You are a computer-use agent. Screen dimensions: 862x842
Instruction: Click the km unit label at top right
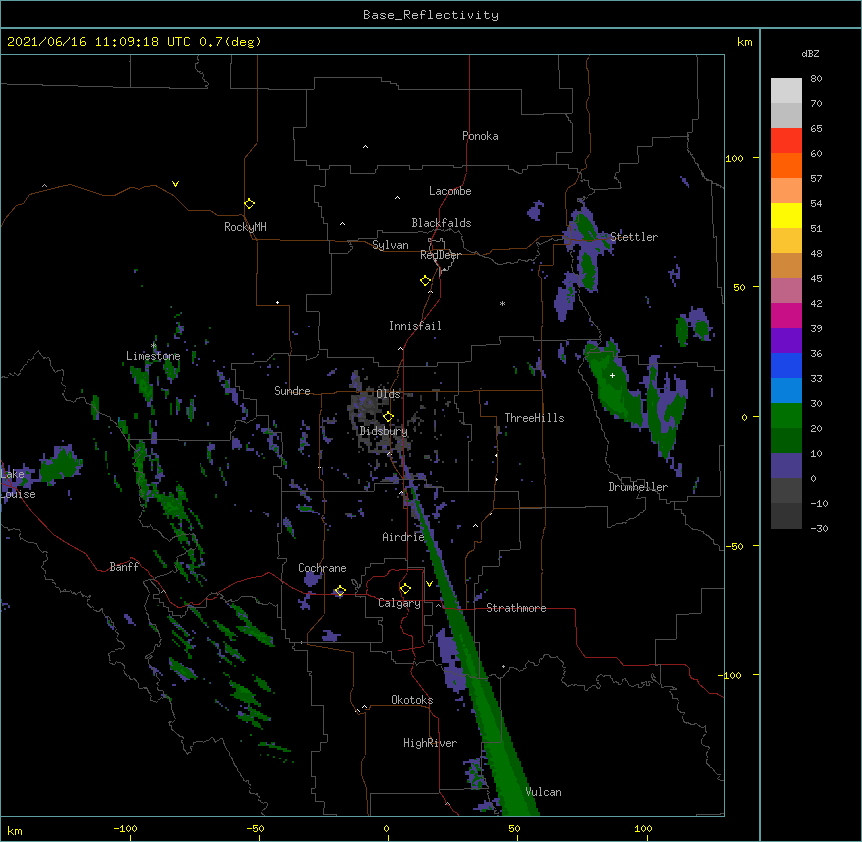click(745, 42)
